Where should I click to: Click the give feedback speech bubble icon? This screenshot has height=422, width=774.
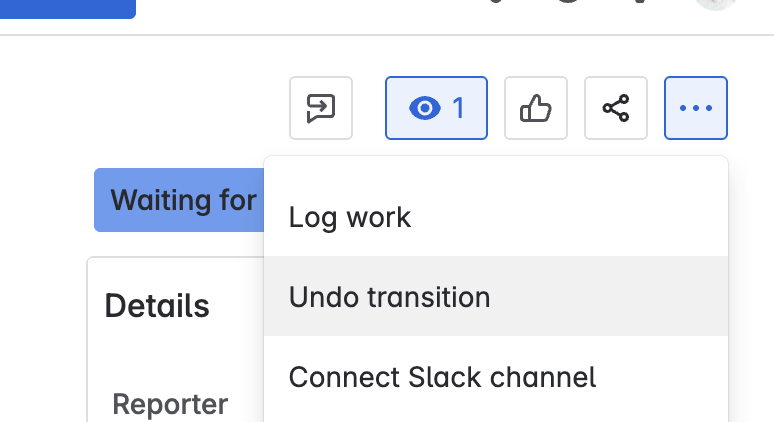click(x=321, y=108)
